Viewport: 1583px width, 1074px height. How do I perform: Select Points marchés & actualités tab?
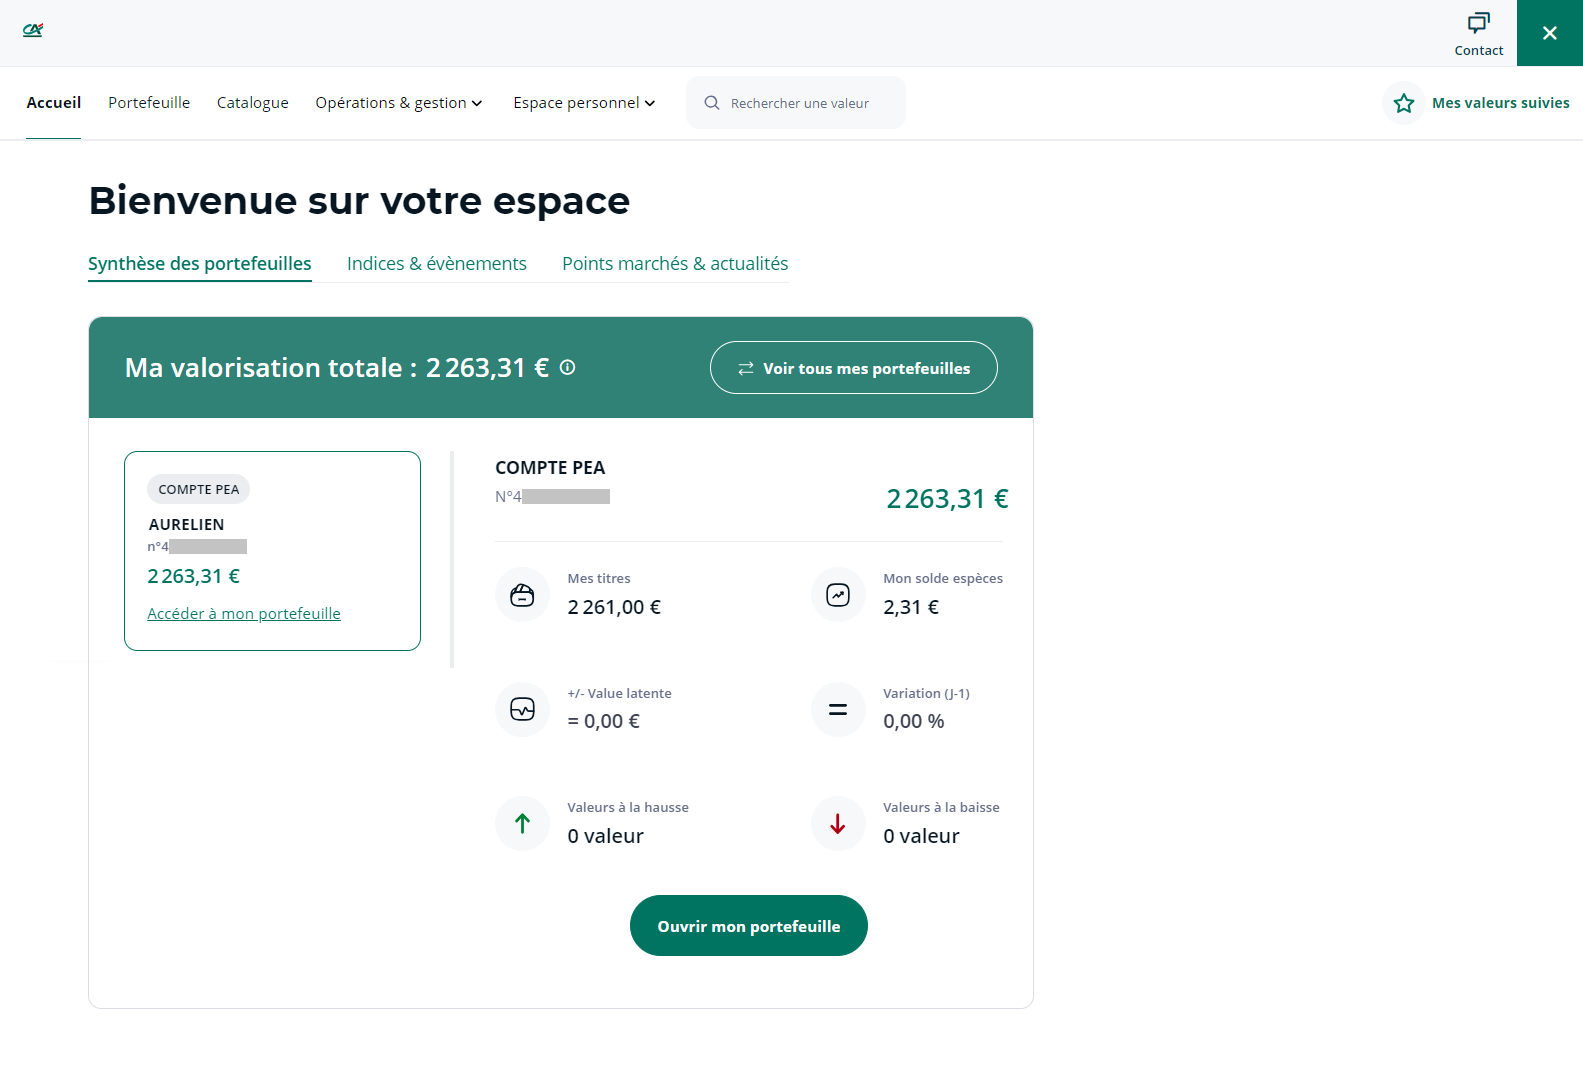(674, 264)
